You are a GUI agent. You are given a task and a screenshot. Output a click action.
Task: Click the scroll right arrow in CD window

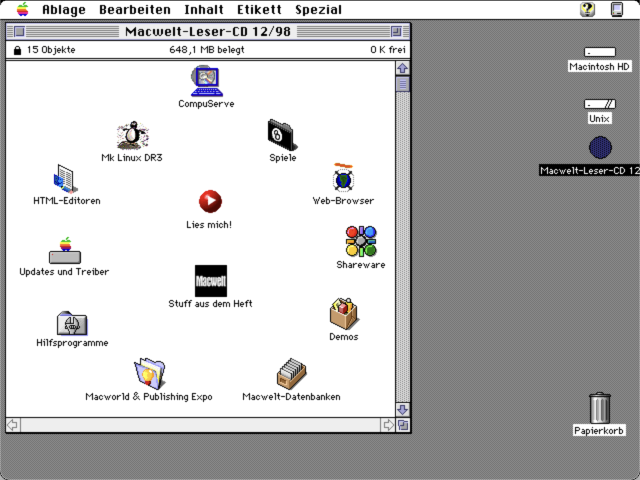[x=388, y=425]
